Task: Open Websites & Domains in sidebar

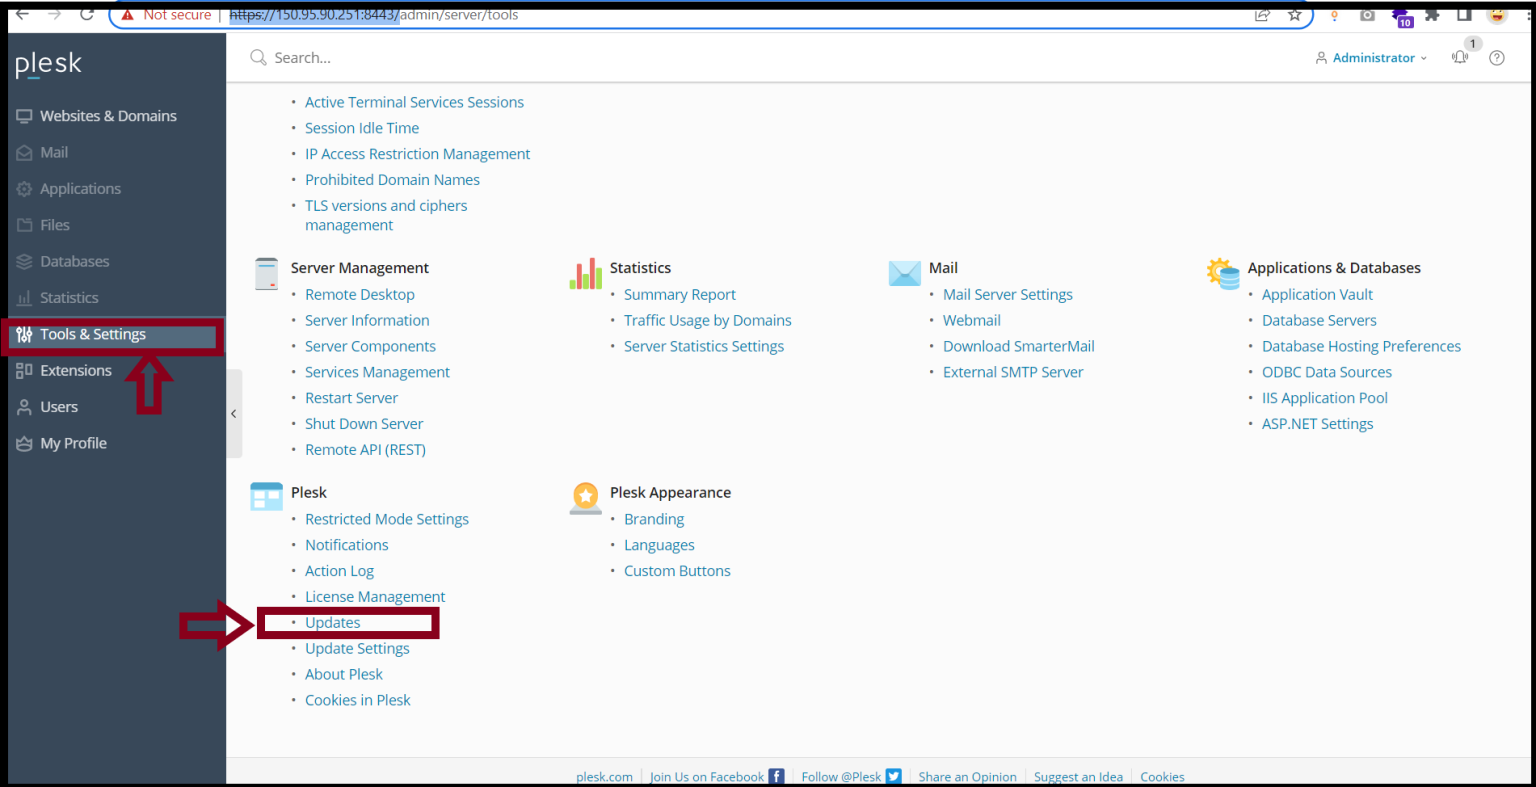Action: 108,116
